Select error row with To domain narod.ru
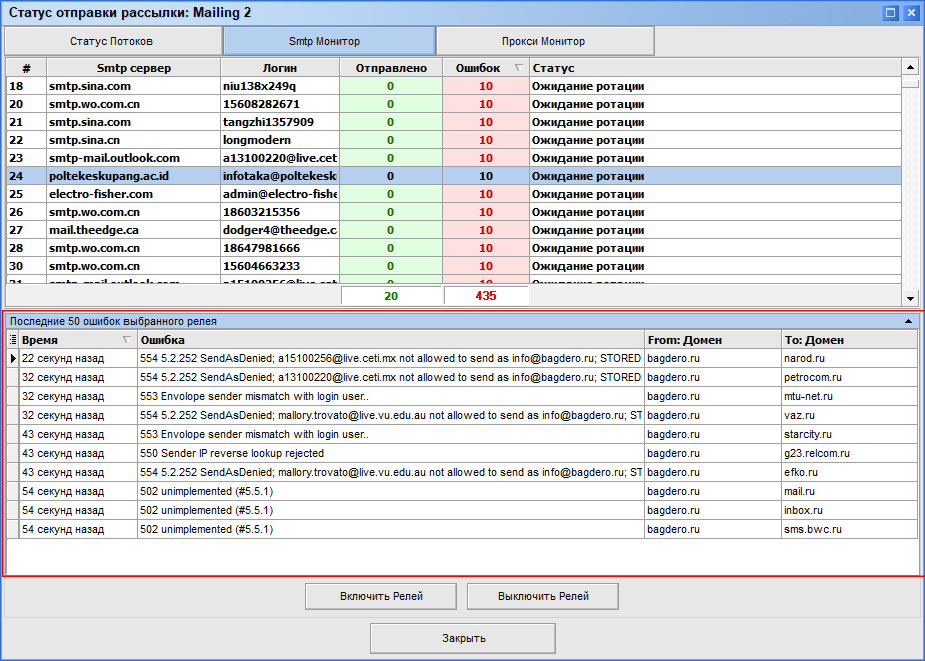 [462, 358]
